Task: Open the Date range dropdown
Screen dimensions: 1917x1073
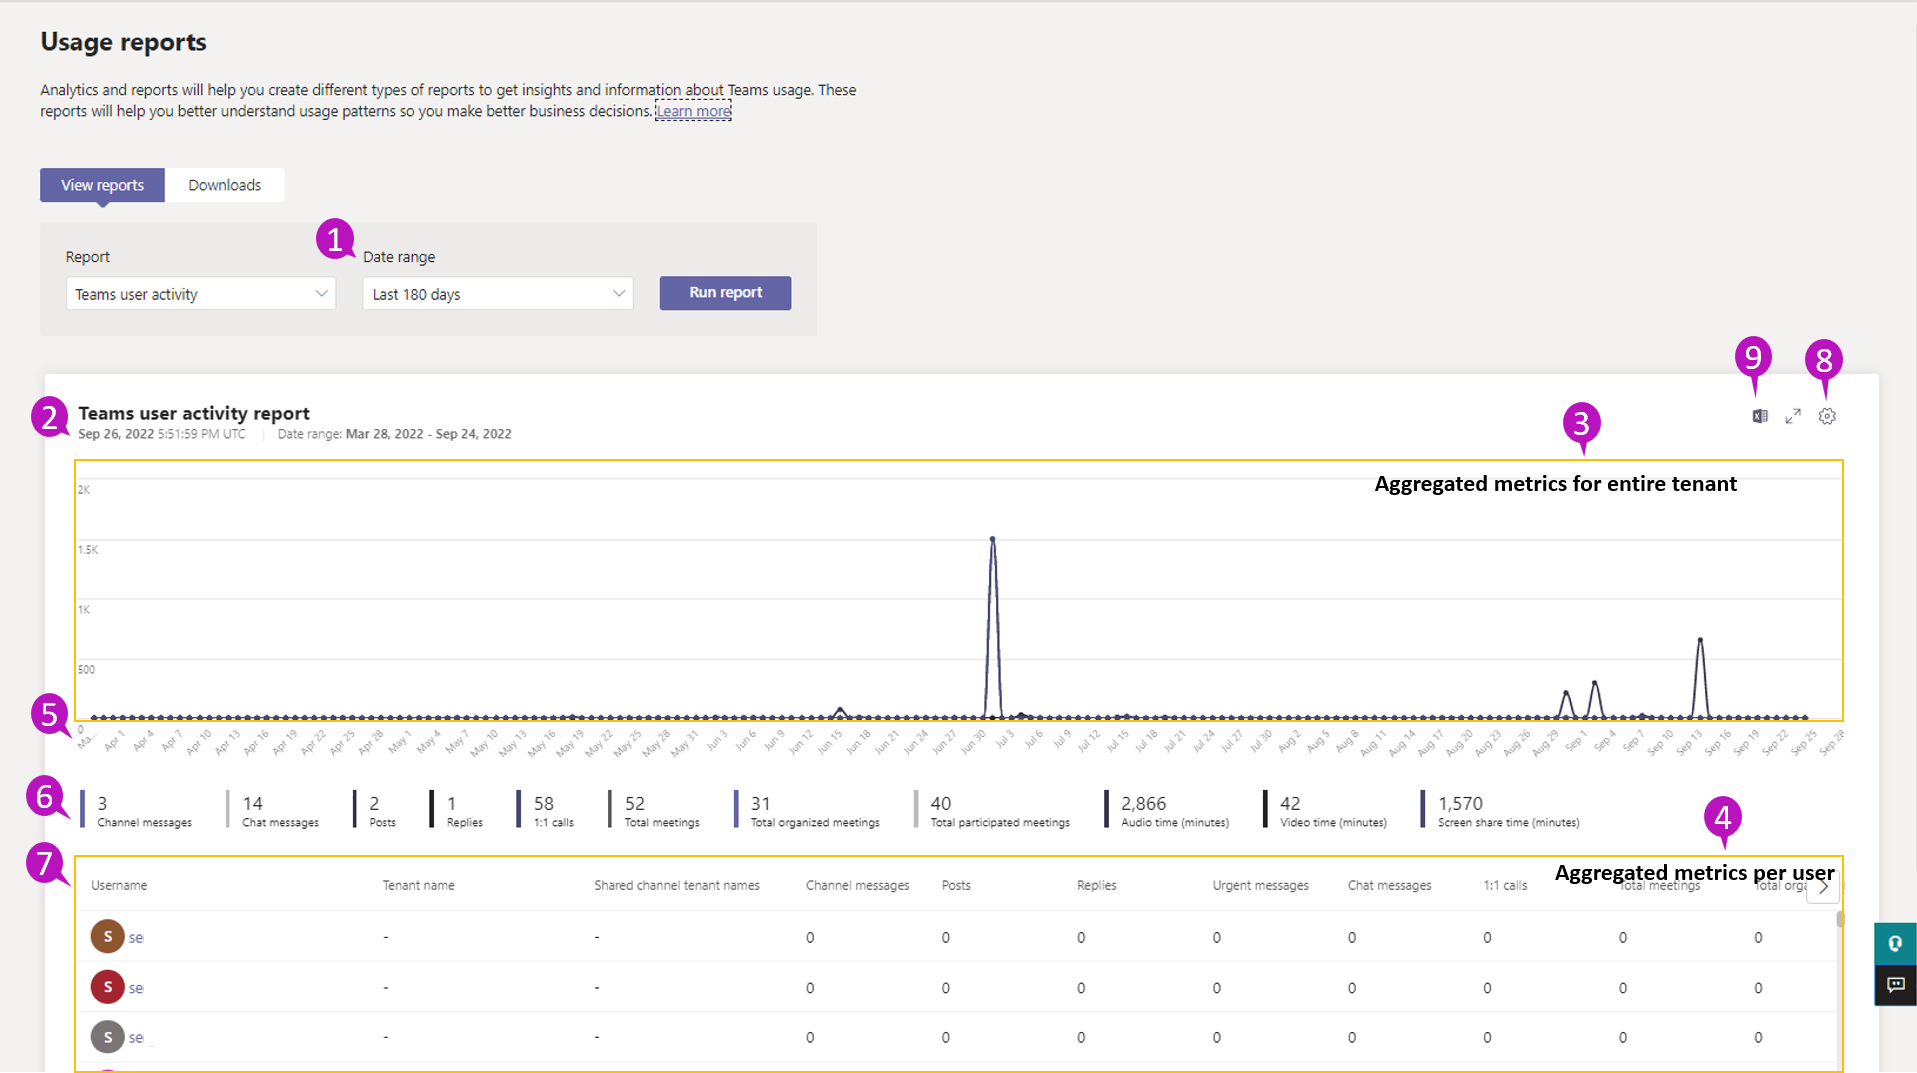Action: tap(497, 294)
